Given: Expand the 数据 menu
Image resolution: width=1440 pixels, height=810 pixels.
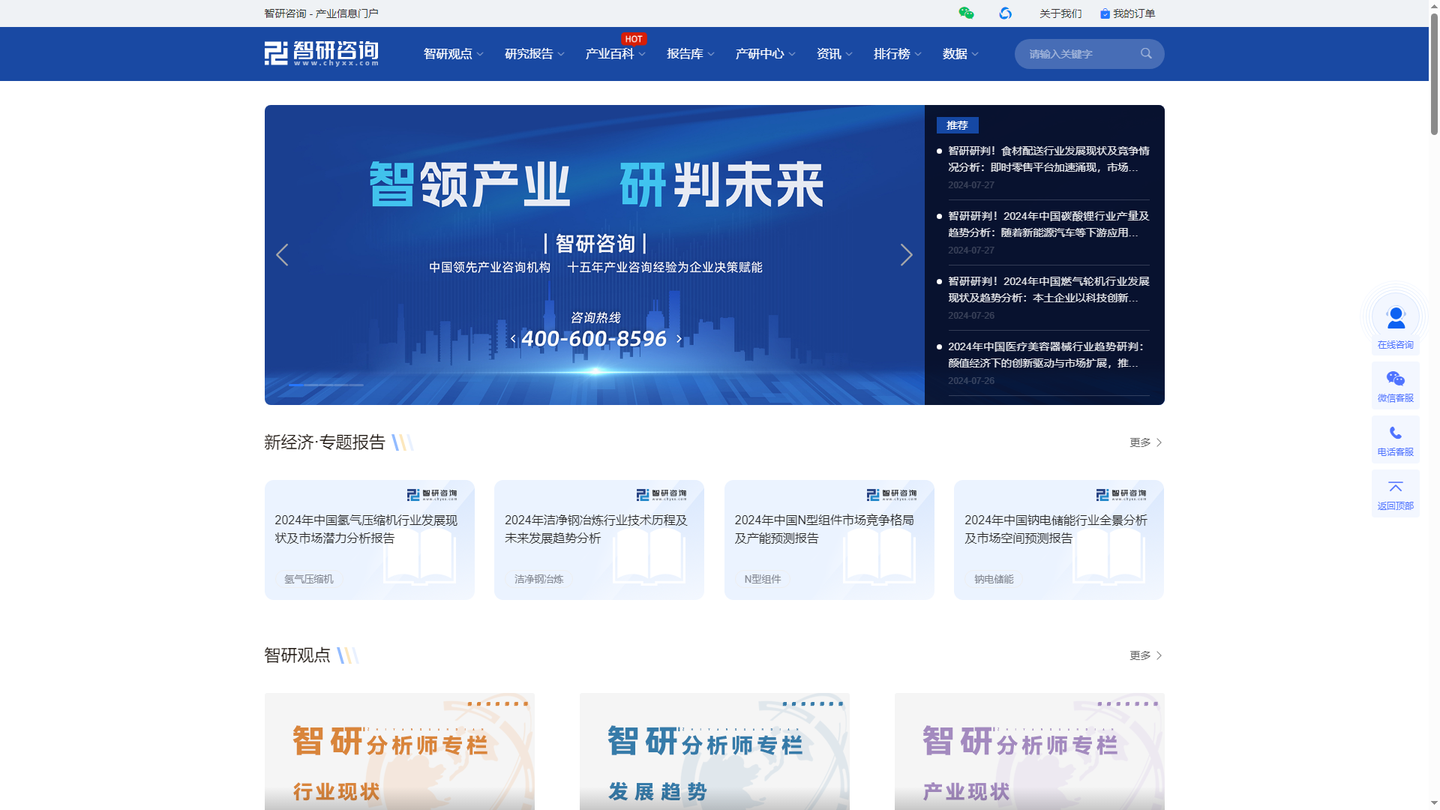Looking at the screenshot, I should (x=960, y=54).
